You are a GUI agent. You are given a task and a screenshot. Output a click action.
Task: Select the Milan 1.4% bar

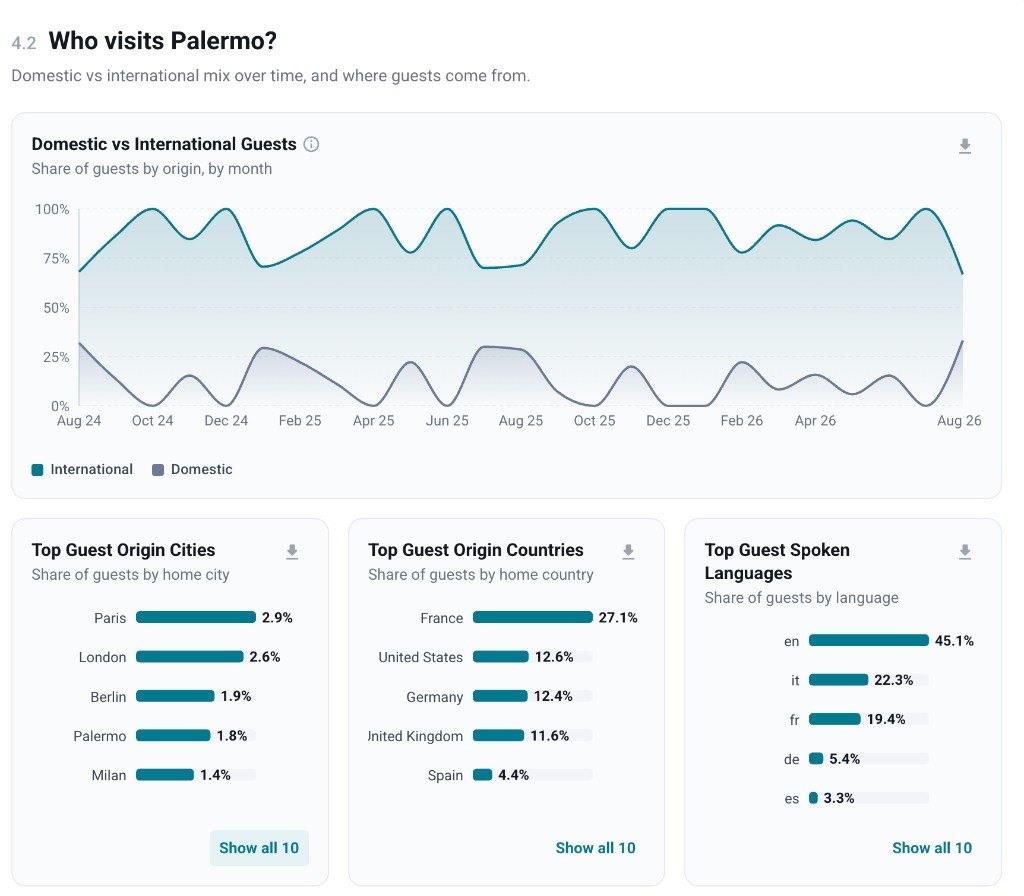tap(165, 775)
